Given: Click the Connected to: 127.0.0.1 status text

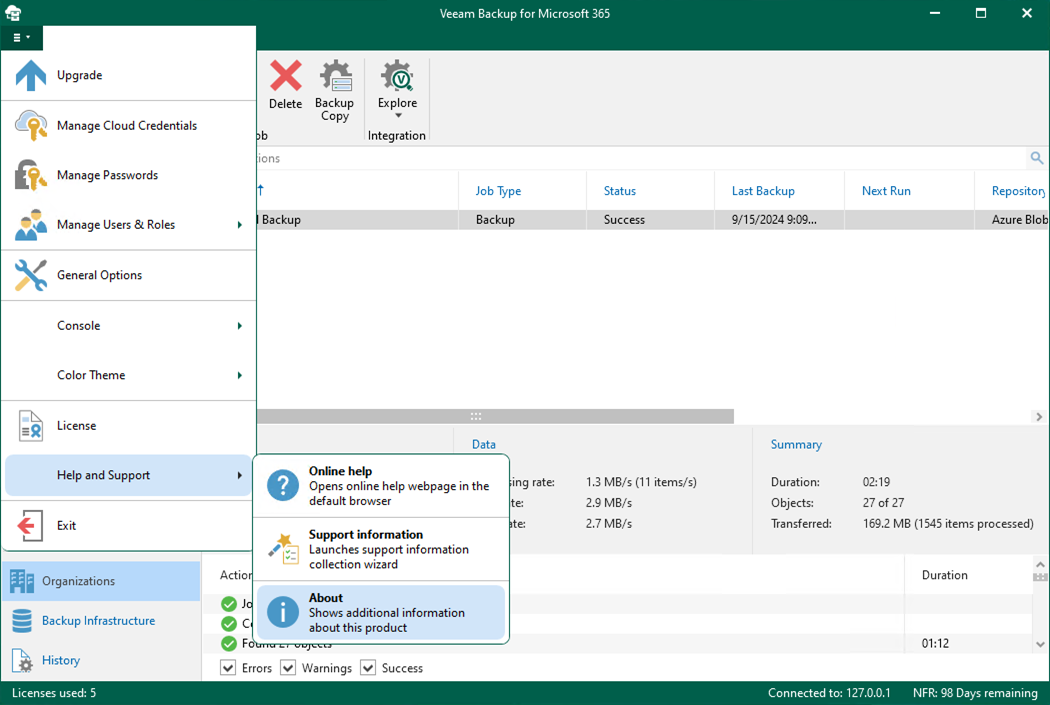Looking at the screenshot, I should [x=829, y=693].
